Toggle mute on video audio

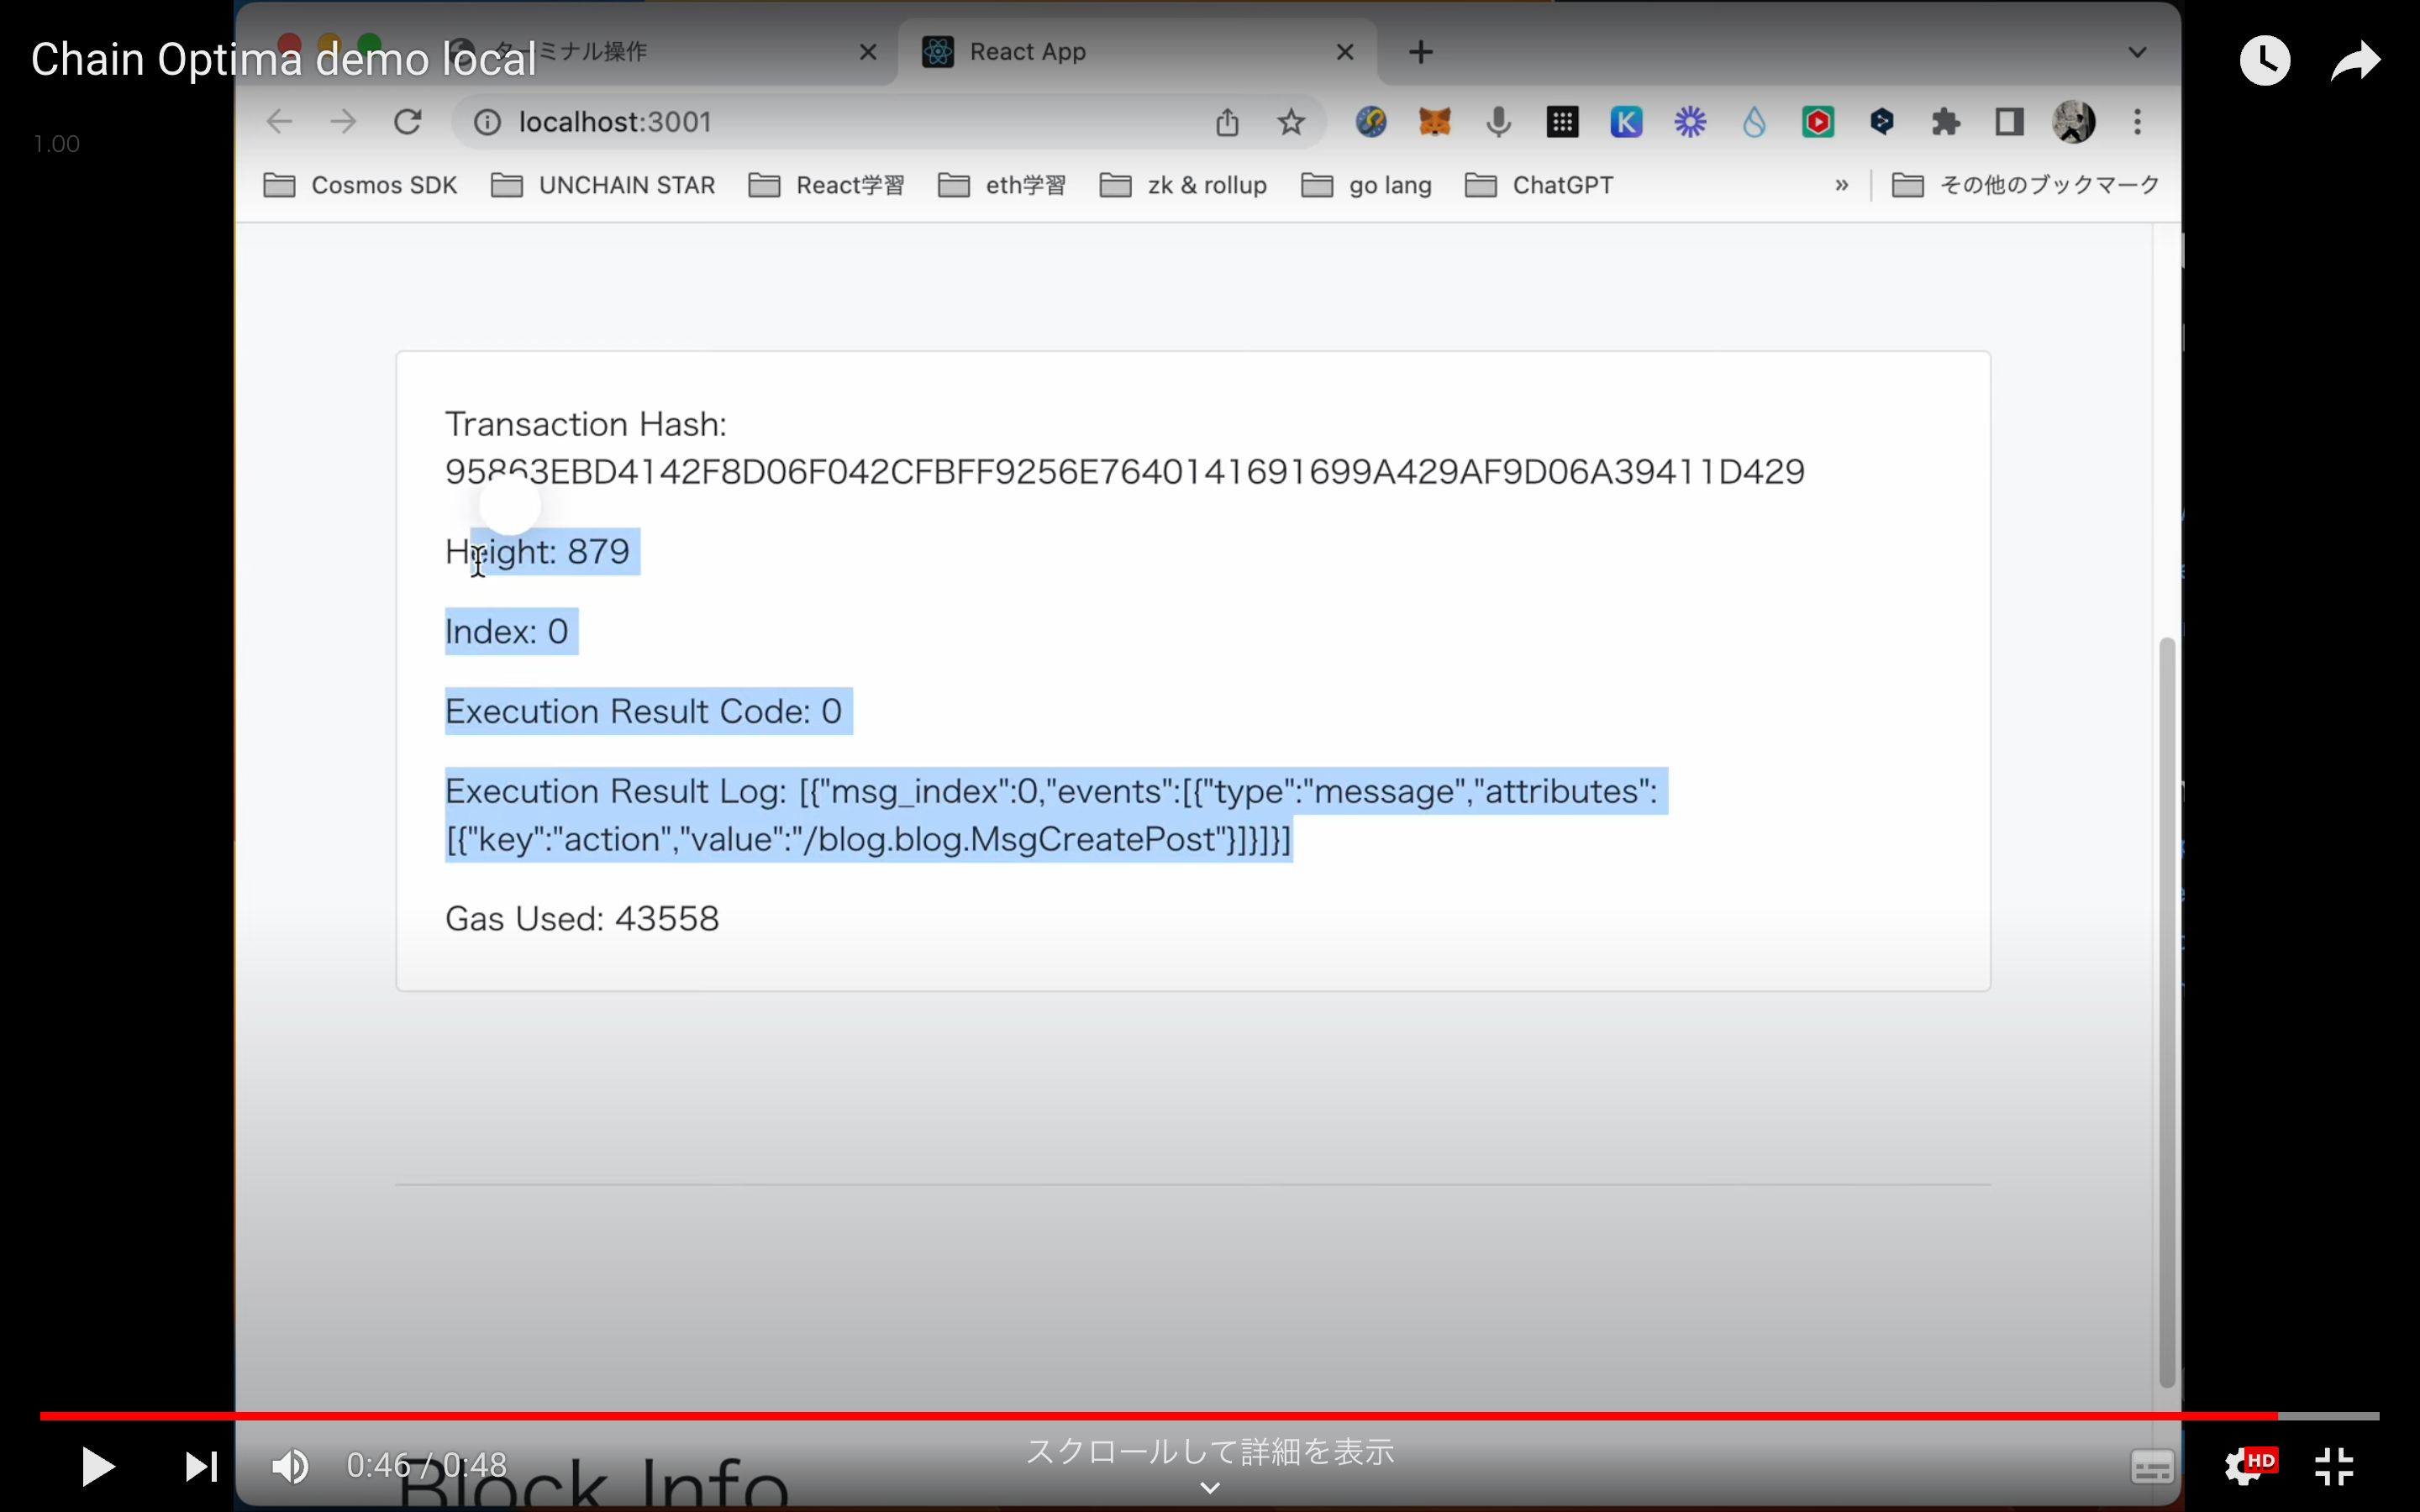coord(291,1465)
